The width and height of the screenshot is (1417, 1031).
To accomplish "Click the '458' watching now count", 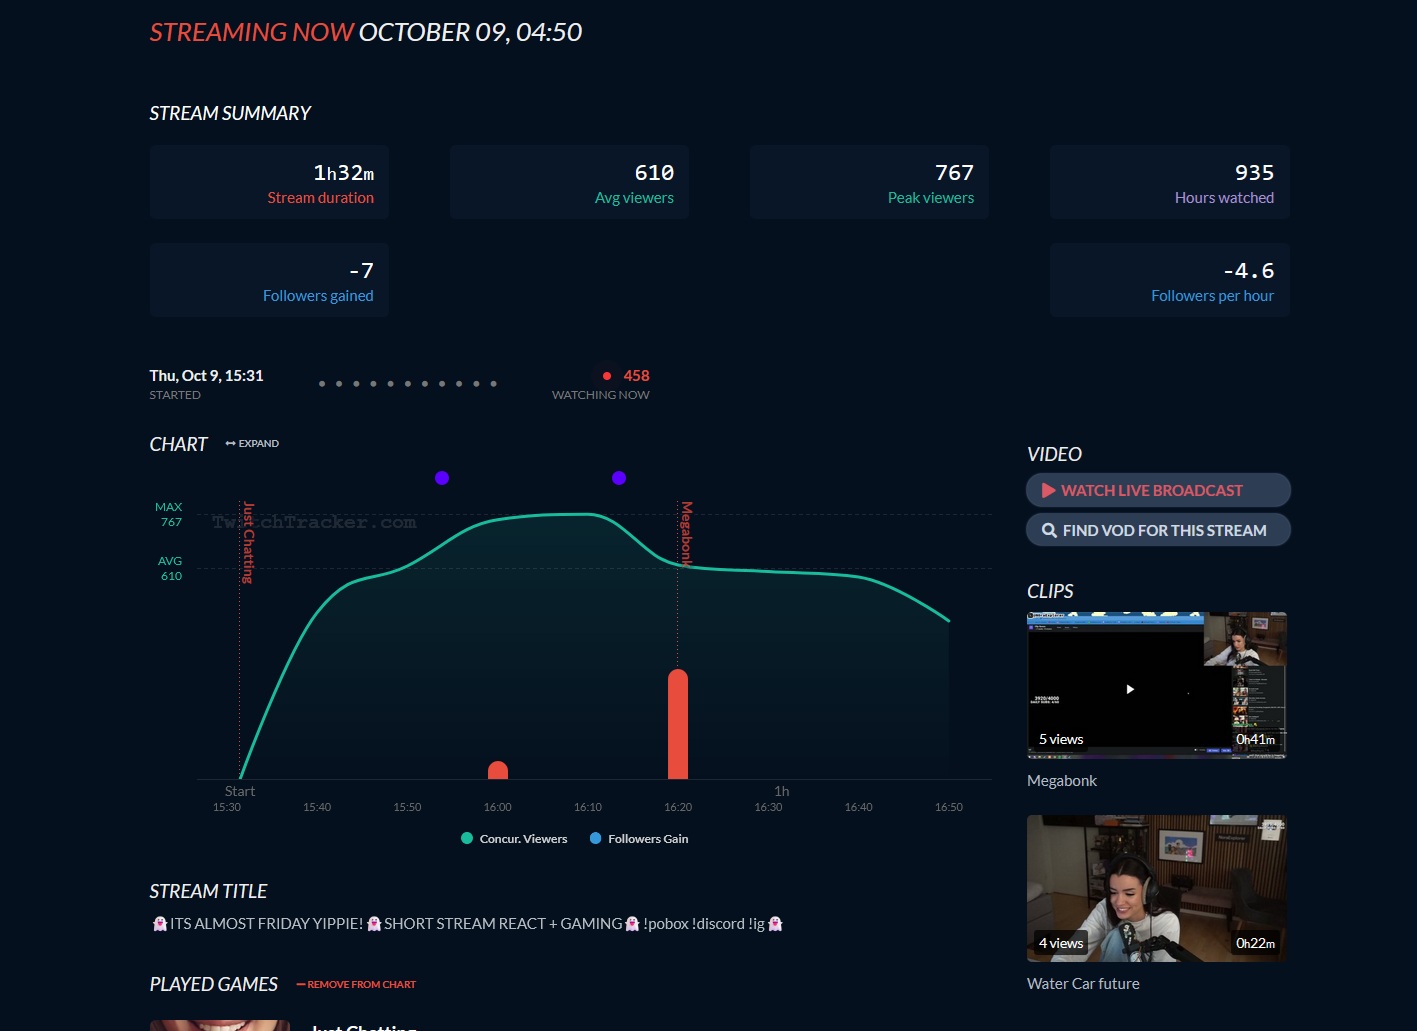I will [637, 376].
